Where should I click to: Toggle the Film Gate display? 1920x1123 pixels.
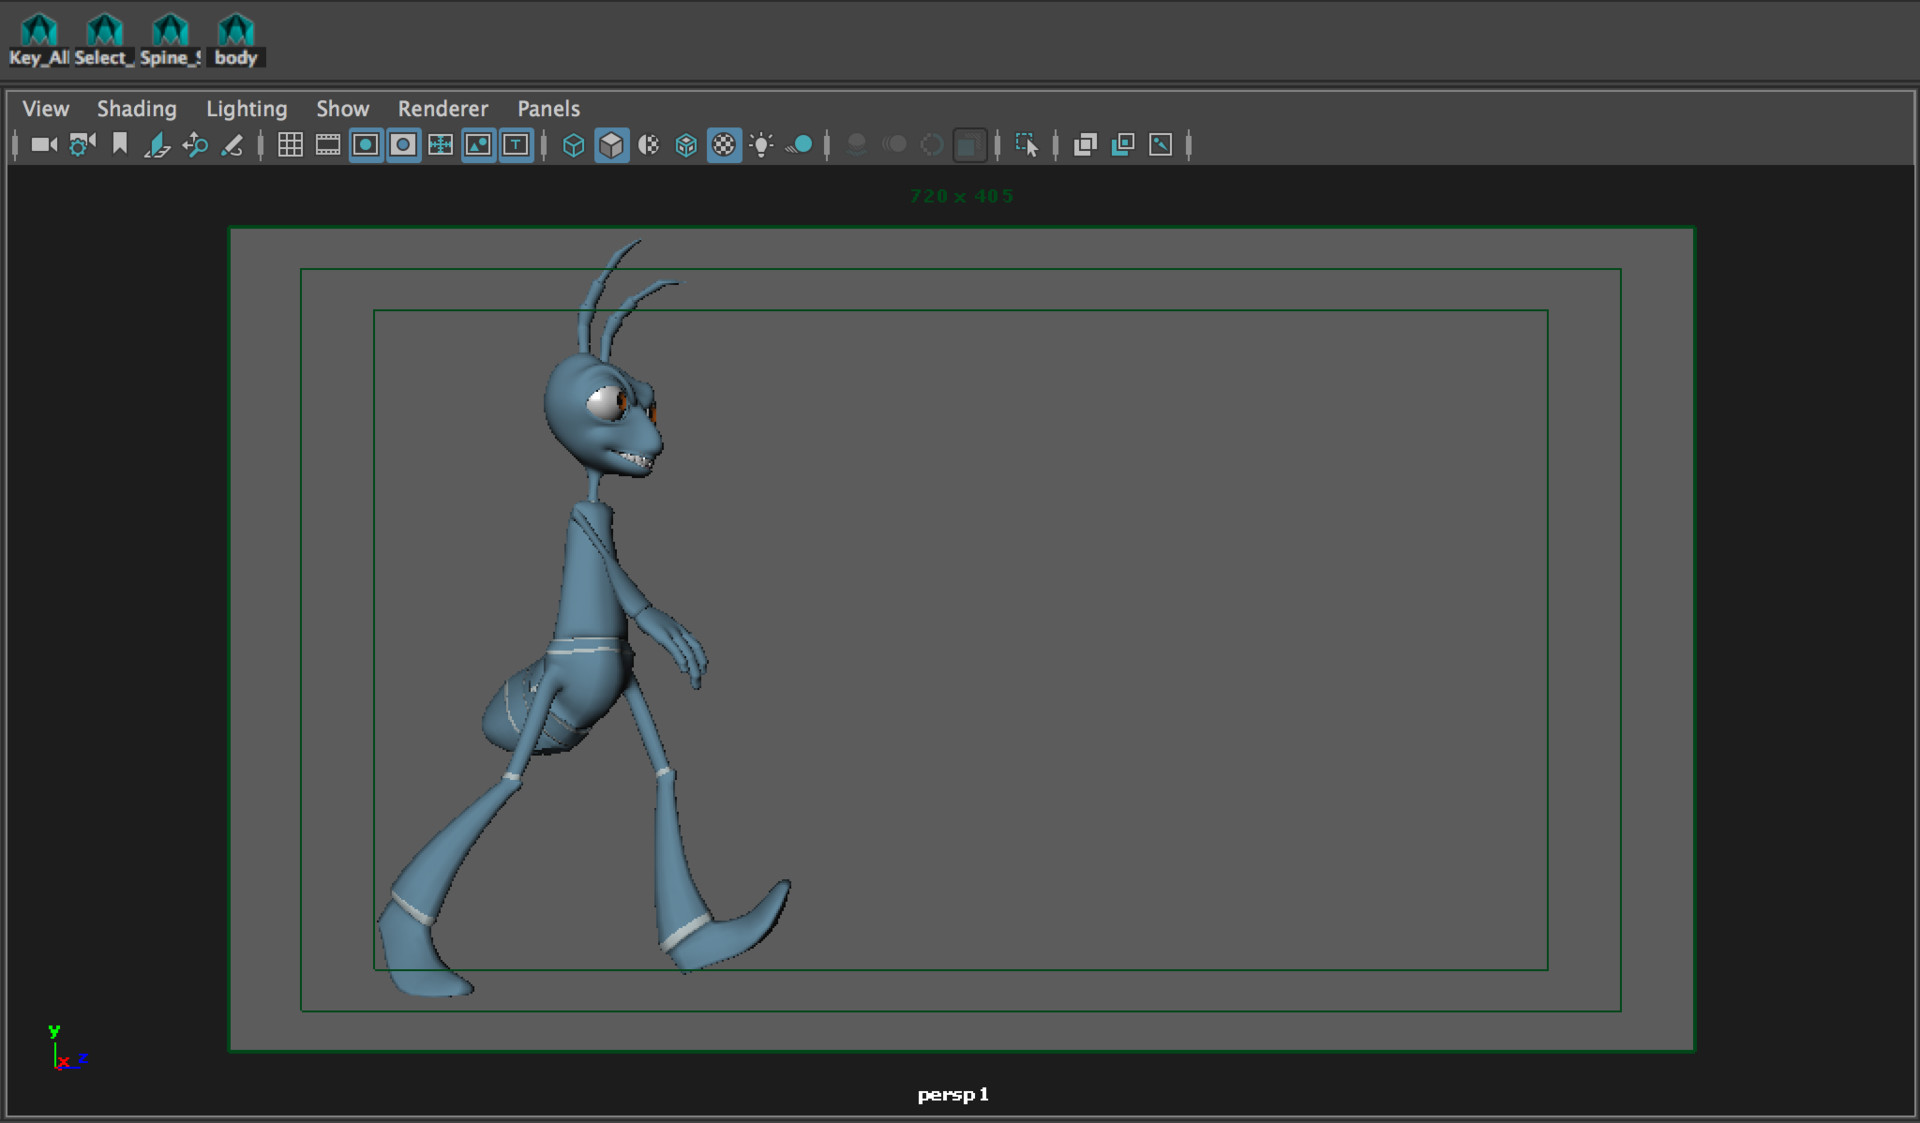[x=328, y=145]
